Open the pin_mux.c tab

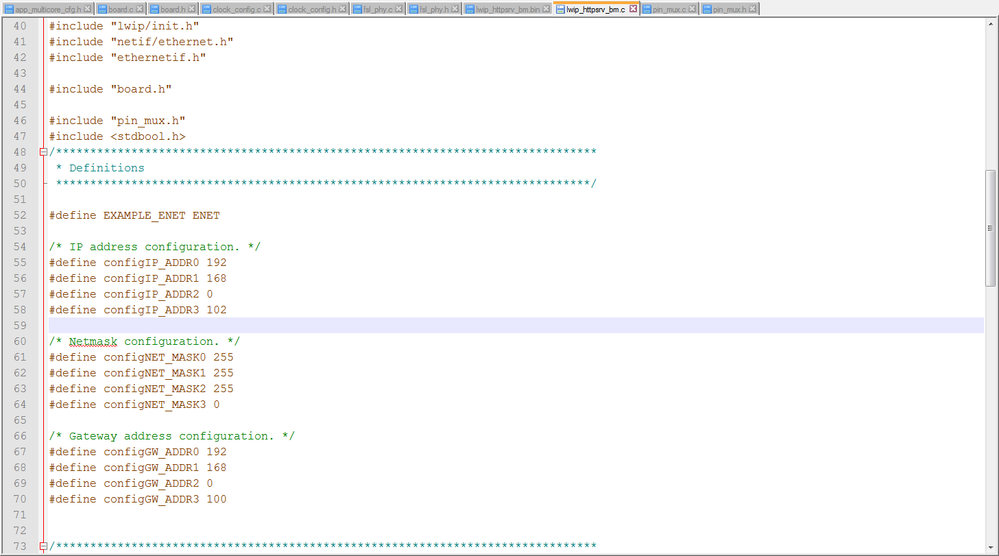pos(669,9)
